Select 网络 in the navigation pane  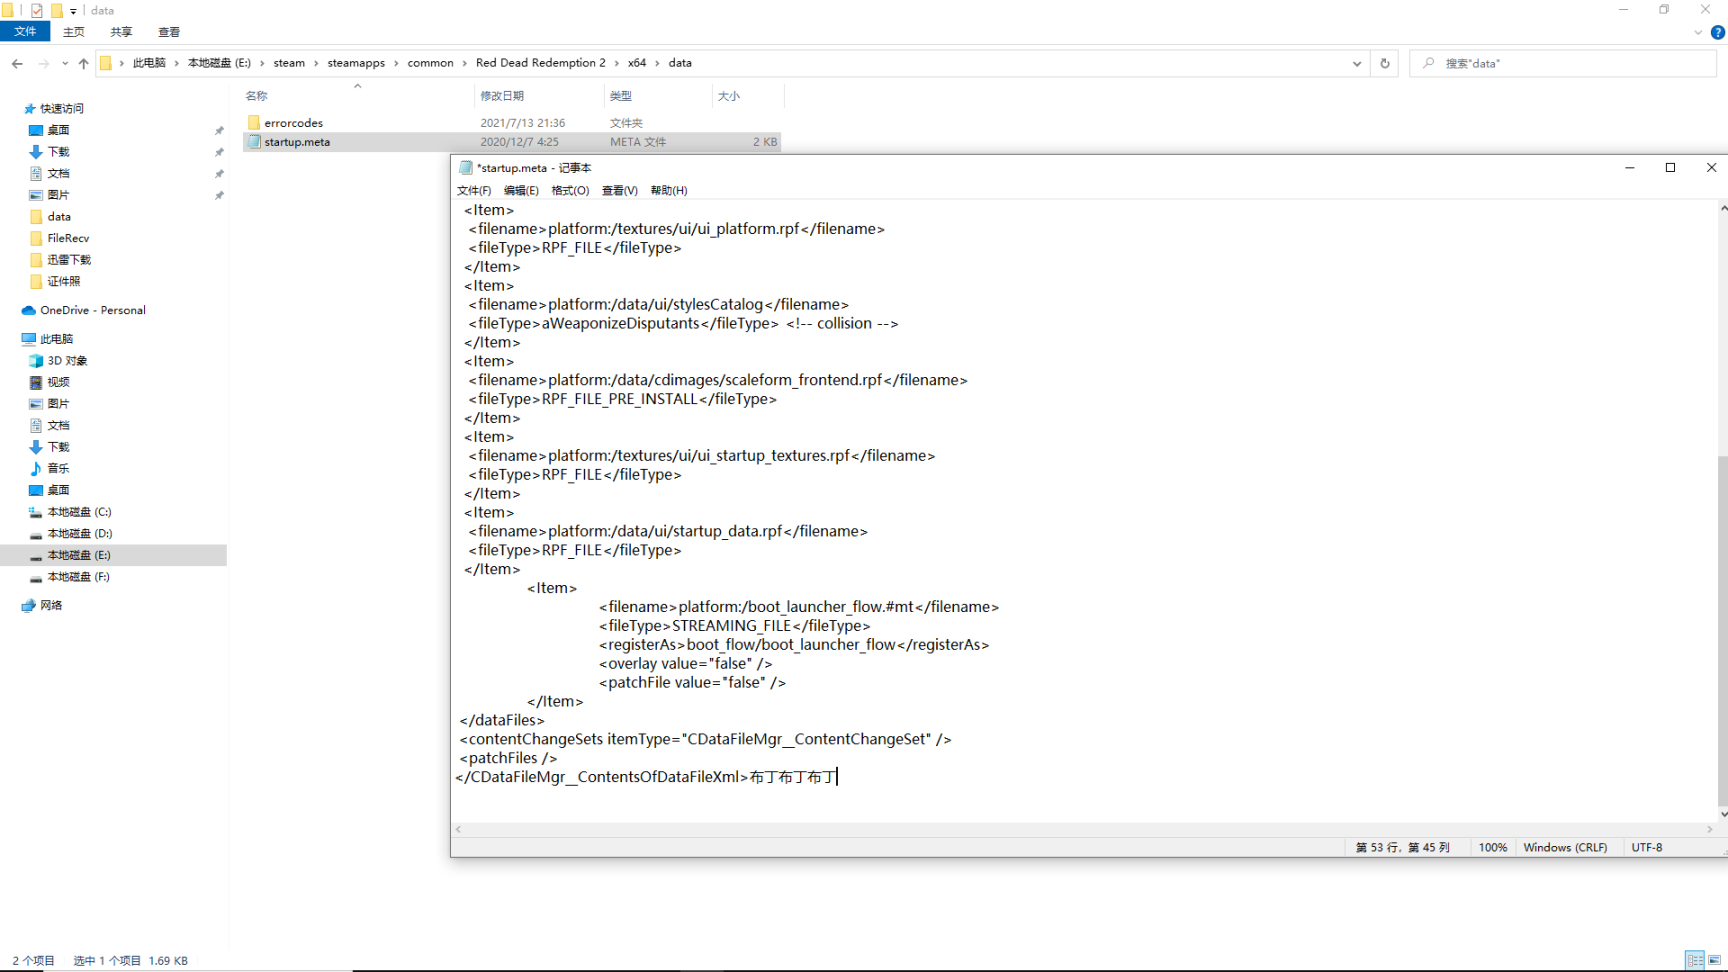coord(51,605)
